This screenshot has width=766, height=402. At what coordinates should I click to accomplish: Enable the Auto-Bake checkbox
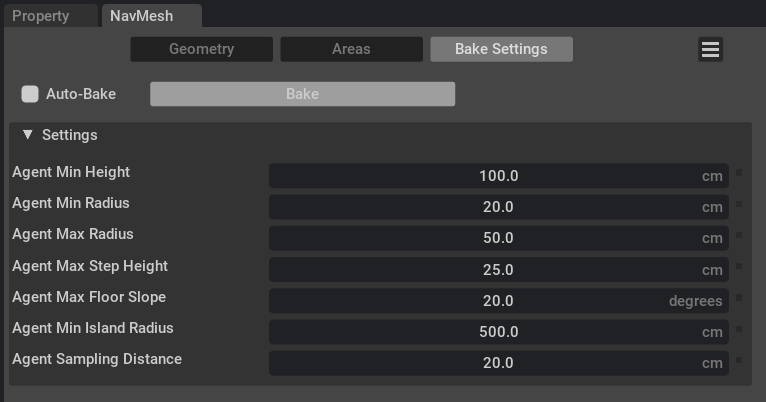(30, 94)
